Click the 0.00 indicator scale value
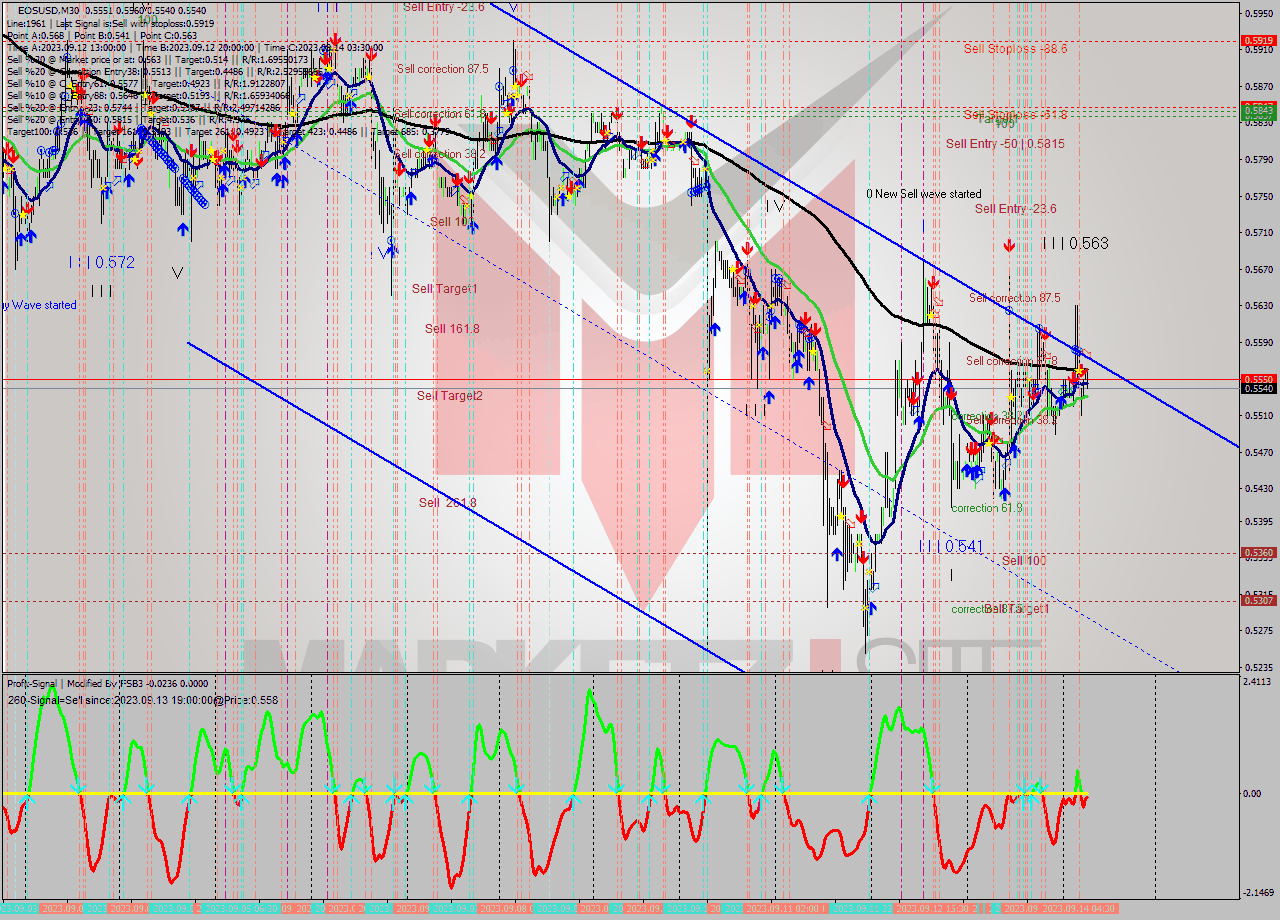The image size is (1280, 920). (1252, 794)
